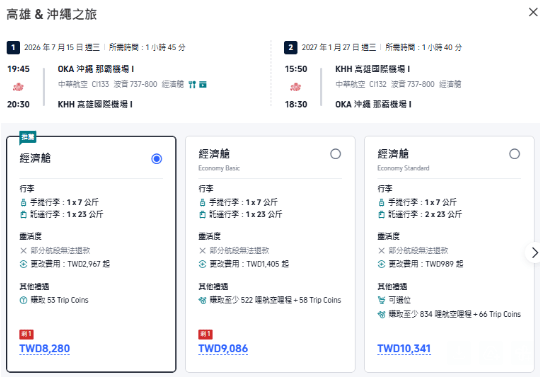This screenshot has width=540, height=377.
Task: Select the Economy Standard fare radio button
Action: click(x=515, y=154)
